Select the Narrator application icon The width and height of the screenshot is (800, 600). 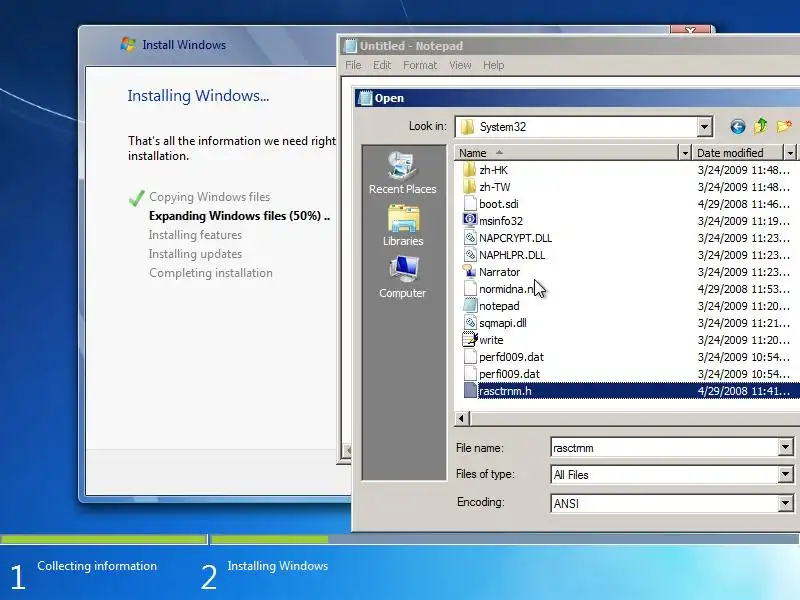(469, 271)
